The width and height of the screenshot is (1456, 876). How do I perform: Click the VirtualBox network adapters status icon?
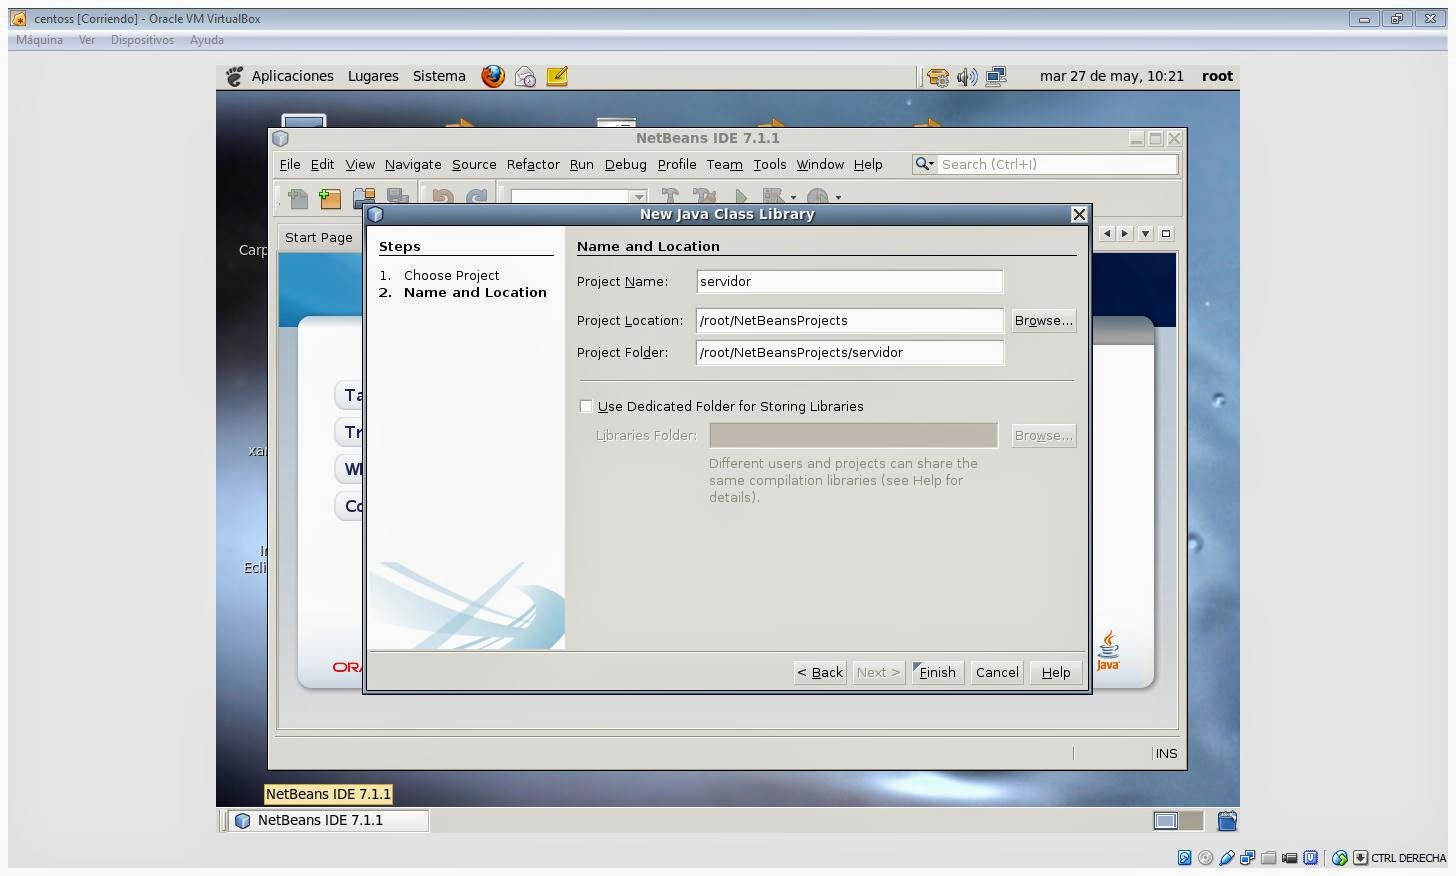coord(1247,857)
